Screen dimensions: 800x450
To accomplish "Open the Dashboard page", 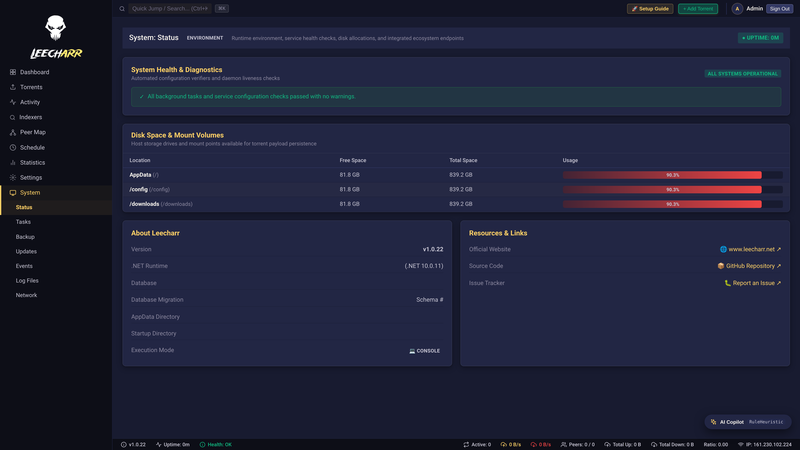I will [x=56, y=72].
